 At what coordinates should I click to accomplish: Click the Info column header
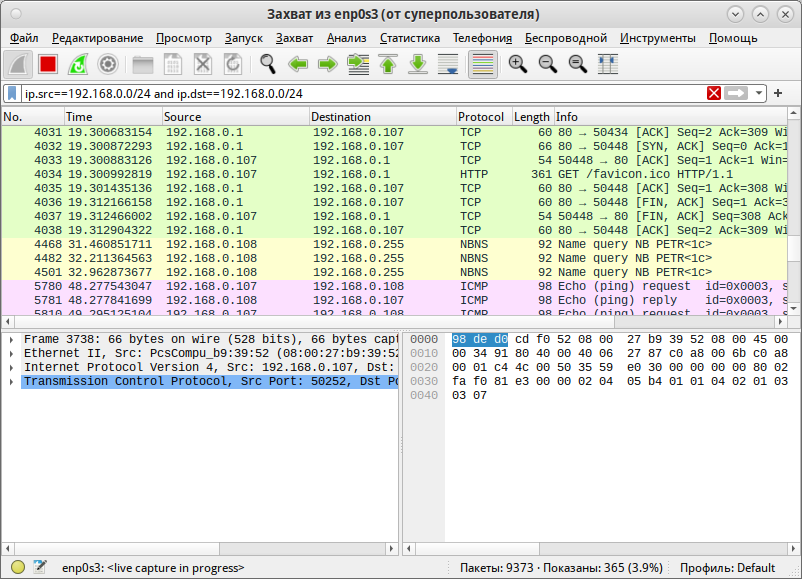click(671, 117)
